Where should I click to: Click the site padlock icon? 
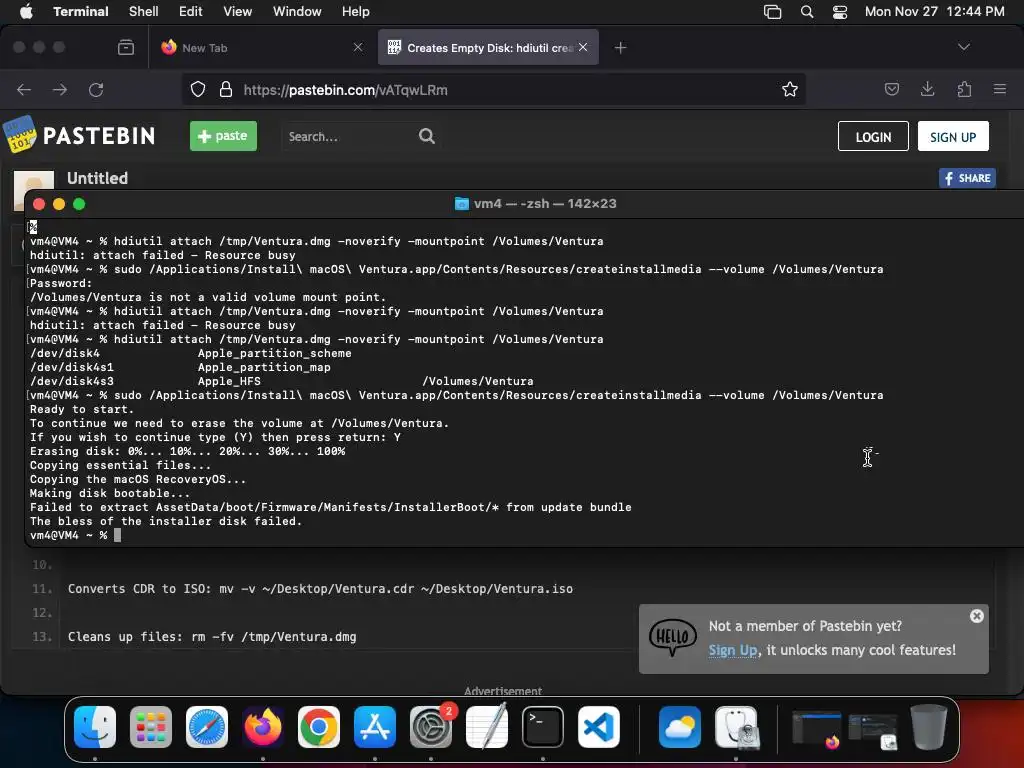(226, 89)
